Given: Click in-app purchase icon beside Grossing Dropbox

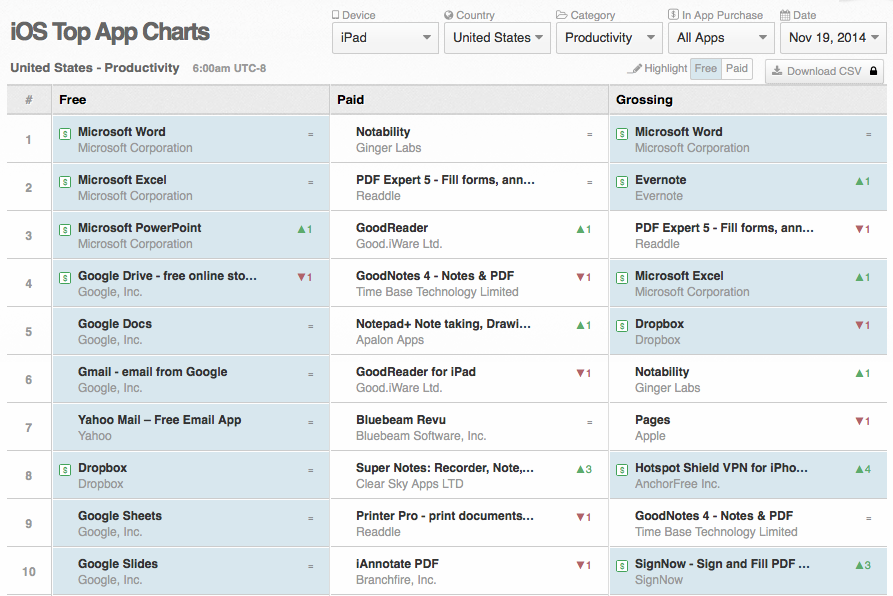Looking at the screenshot, I should coord(622,326).
